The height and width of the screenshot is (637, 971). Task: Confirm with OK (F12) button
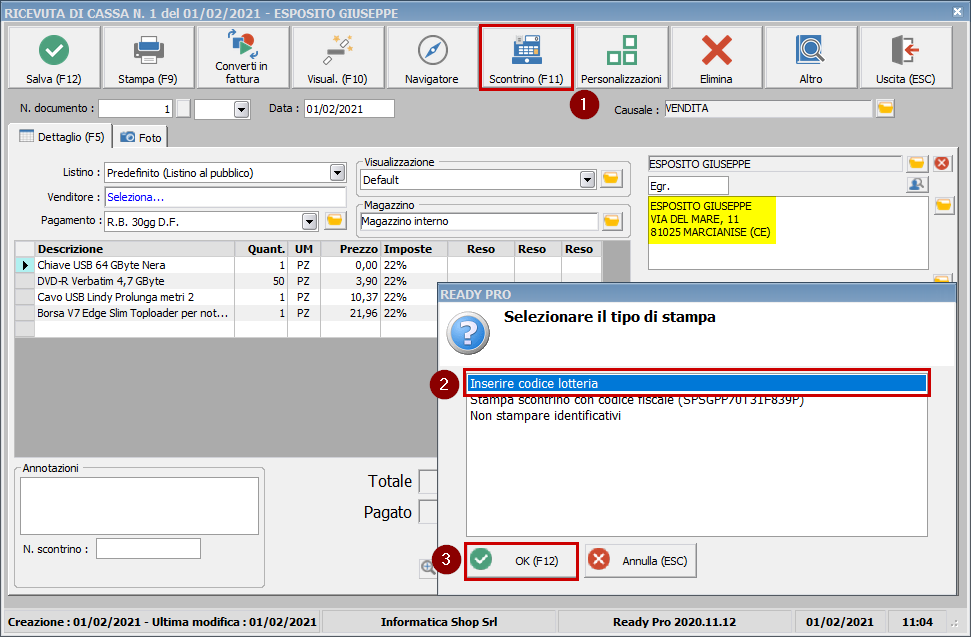(x=522, y=560)
